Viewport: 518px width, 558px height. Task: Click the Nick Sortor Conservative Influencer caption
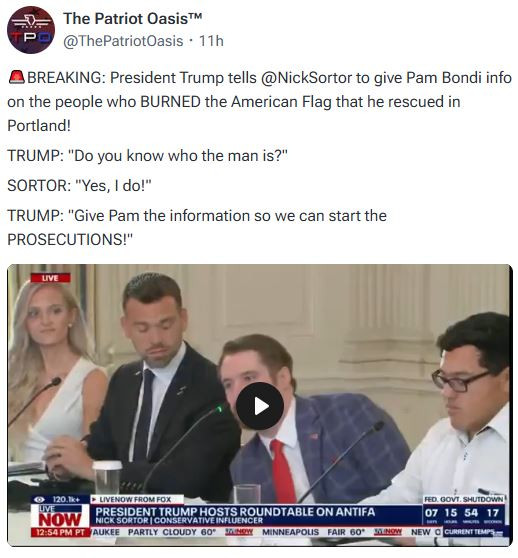tap(179, 521)
